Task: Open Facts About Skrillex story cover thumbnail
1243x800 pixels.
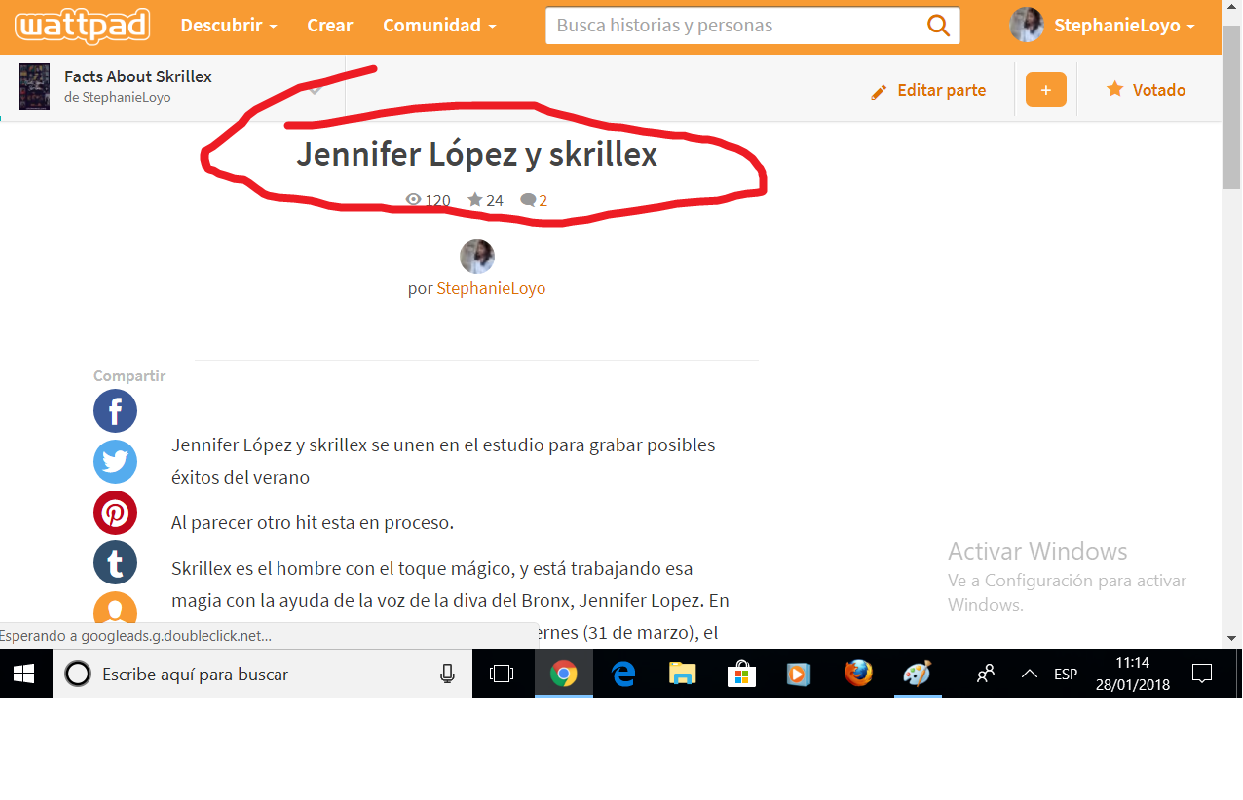Action: (x=34, y=86)
